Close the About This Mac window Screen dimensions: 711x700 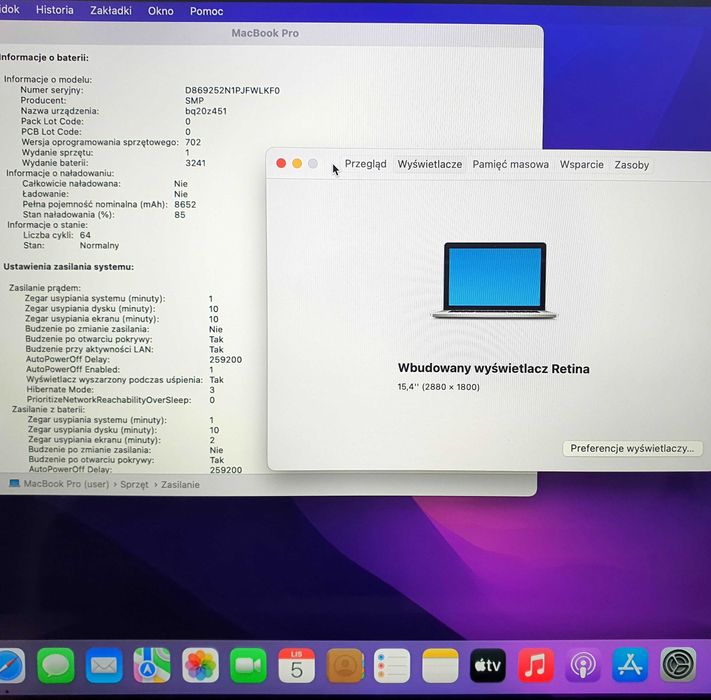281,163
